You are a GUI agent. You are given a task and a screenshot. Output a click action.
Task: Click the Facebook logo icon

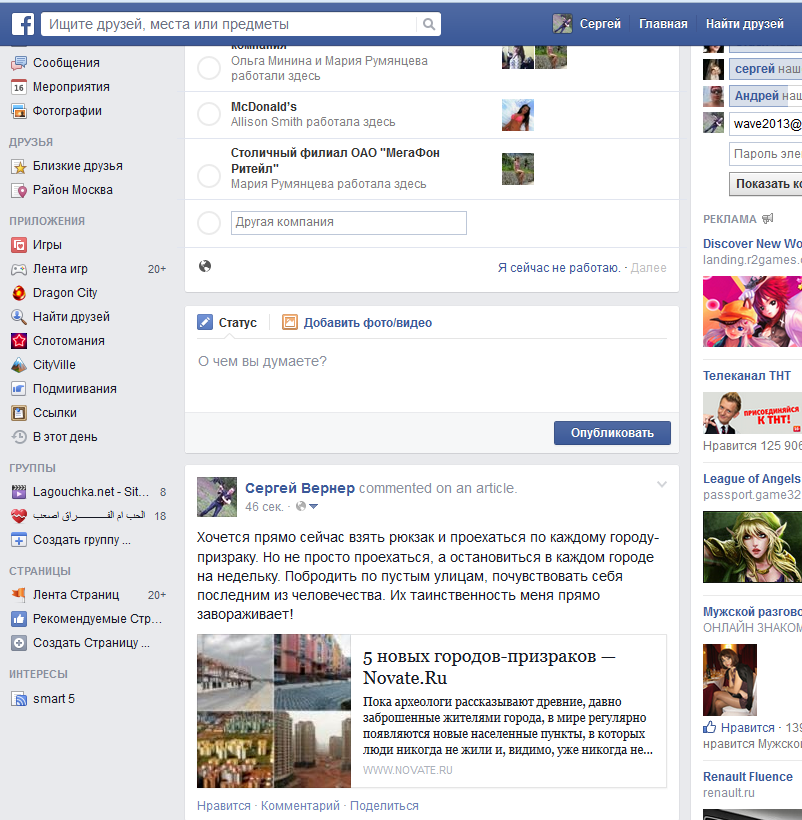pos(23,24)
